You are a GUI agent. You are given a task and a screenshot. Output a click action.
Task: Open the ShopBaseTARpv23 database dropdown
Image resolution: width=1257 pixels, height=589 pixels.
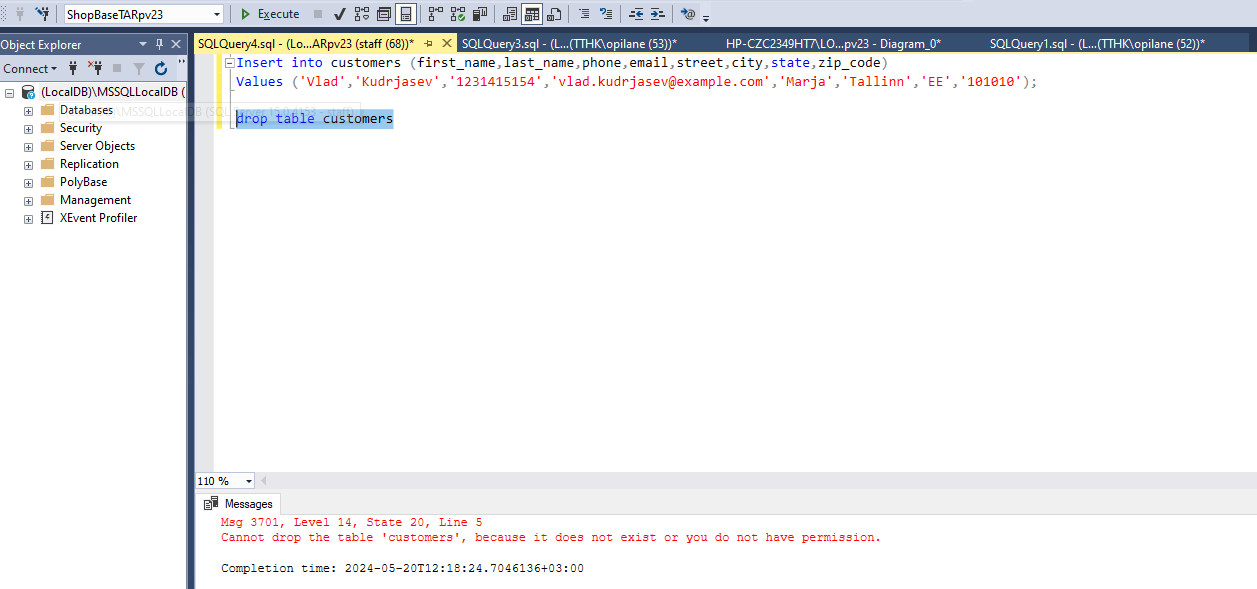click(217, 14)
